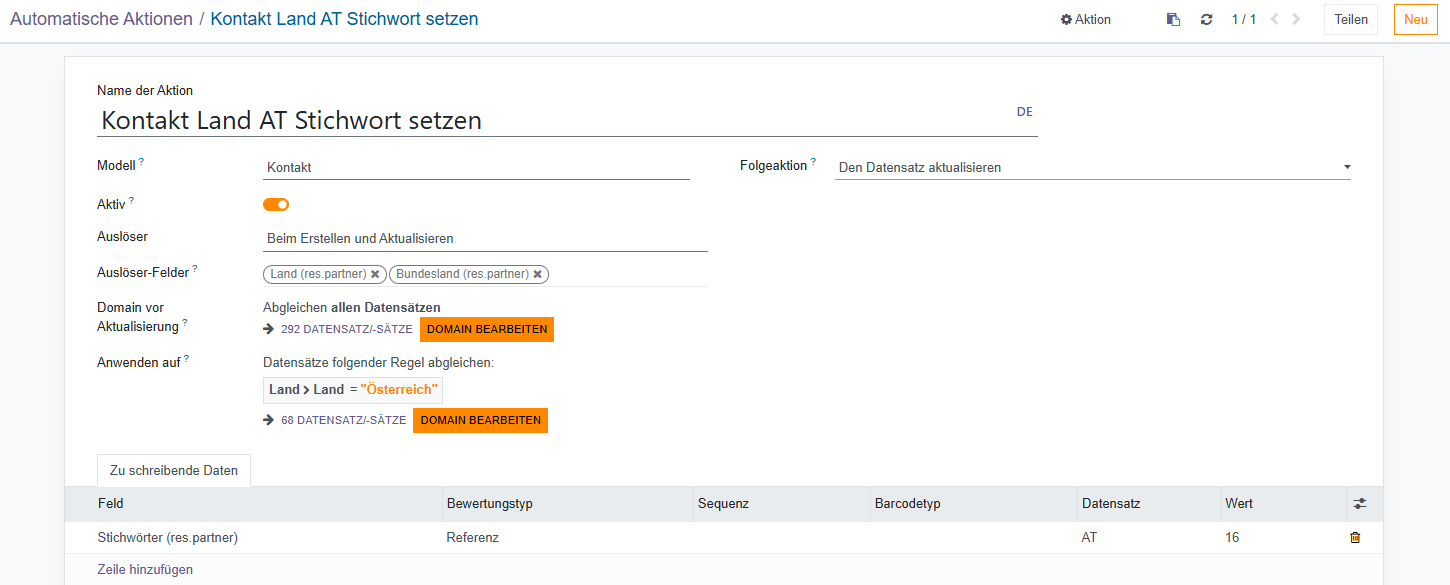Click the Neu button
The height and width of the screenshot is (585, 1450).
click(1415, 19)
